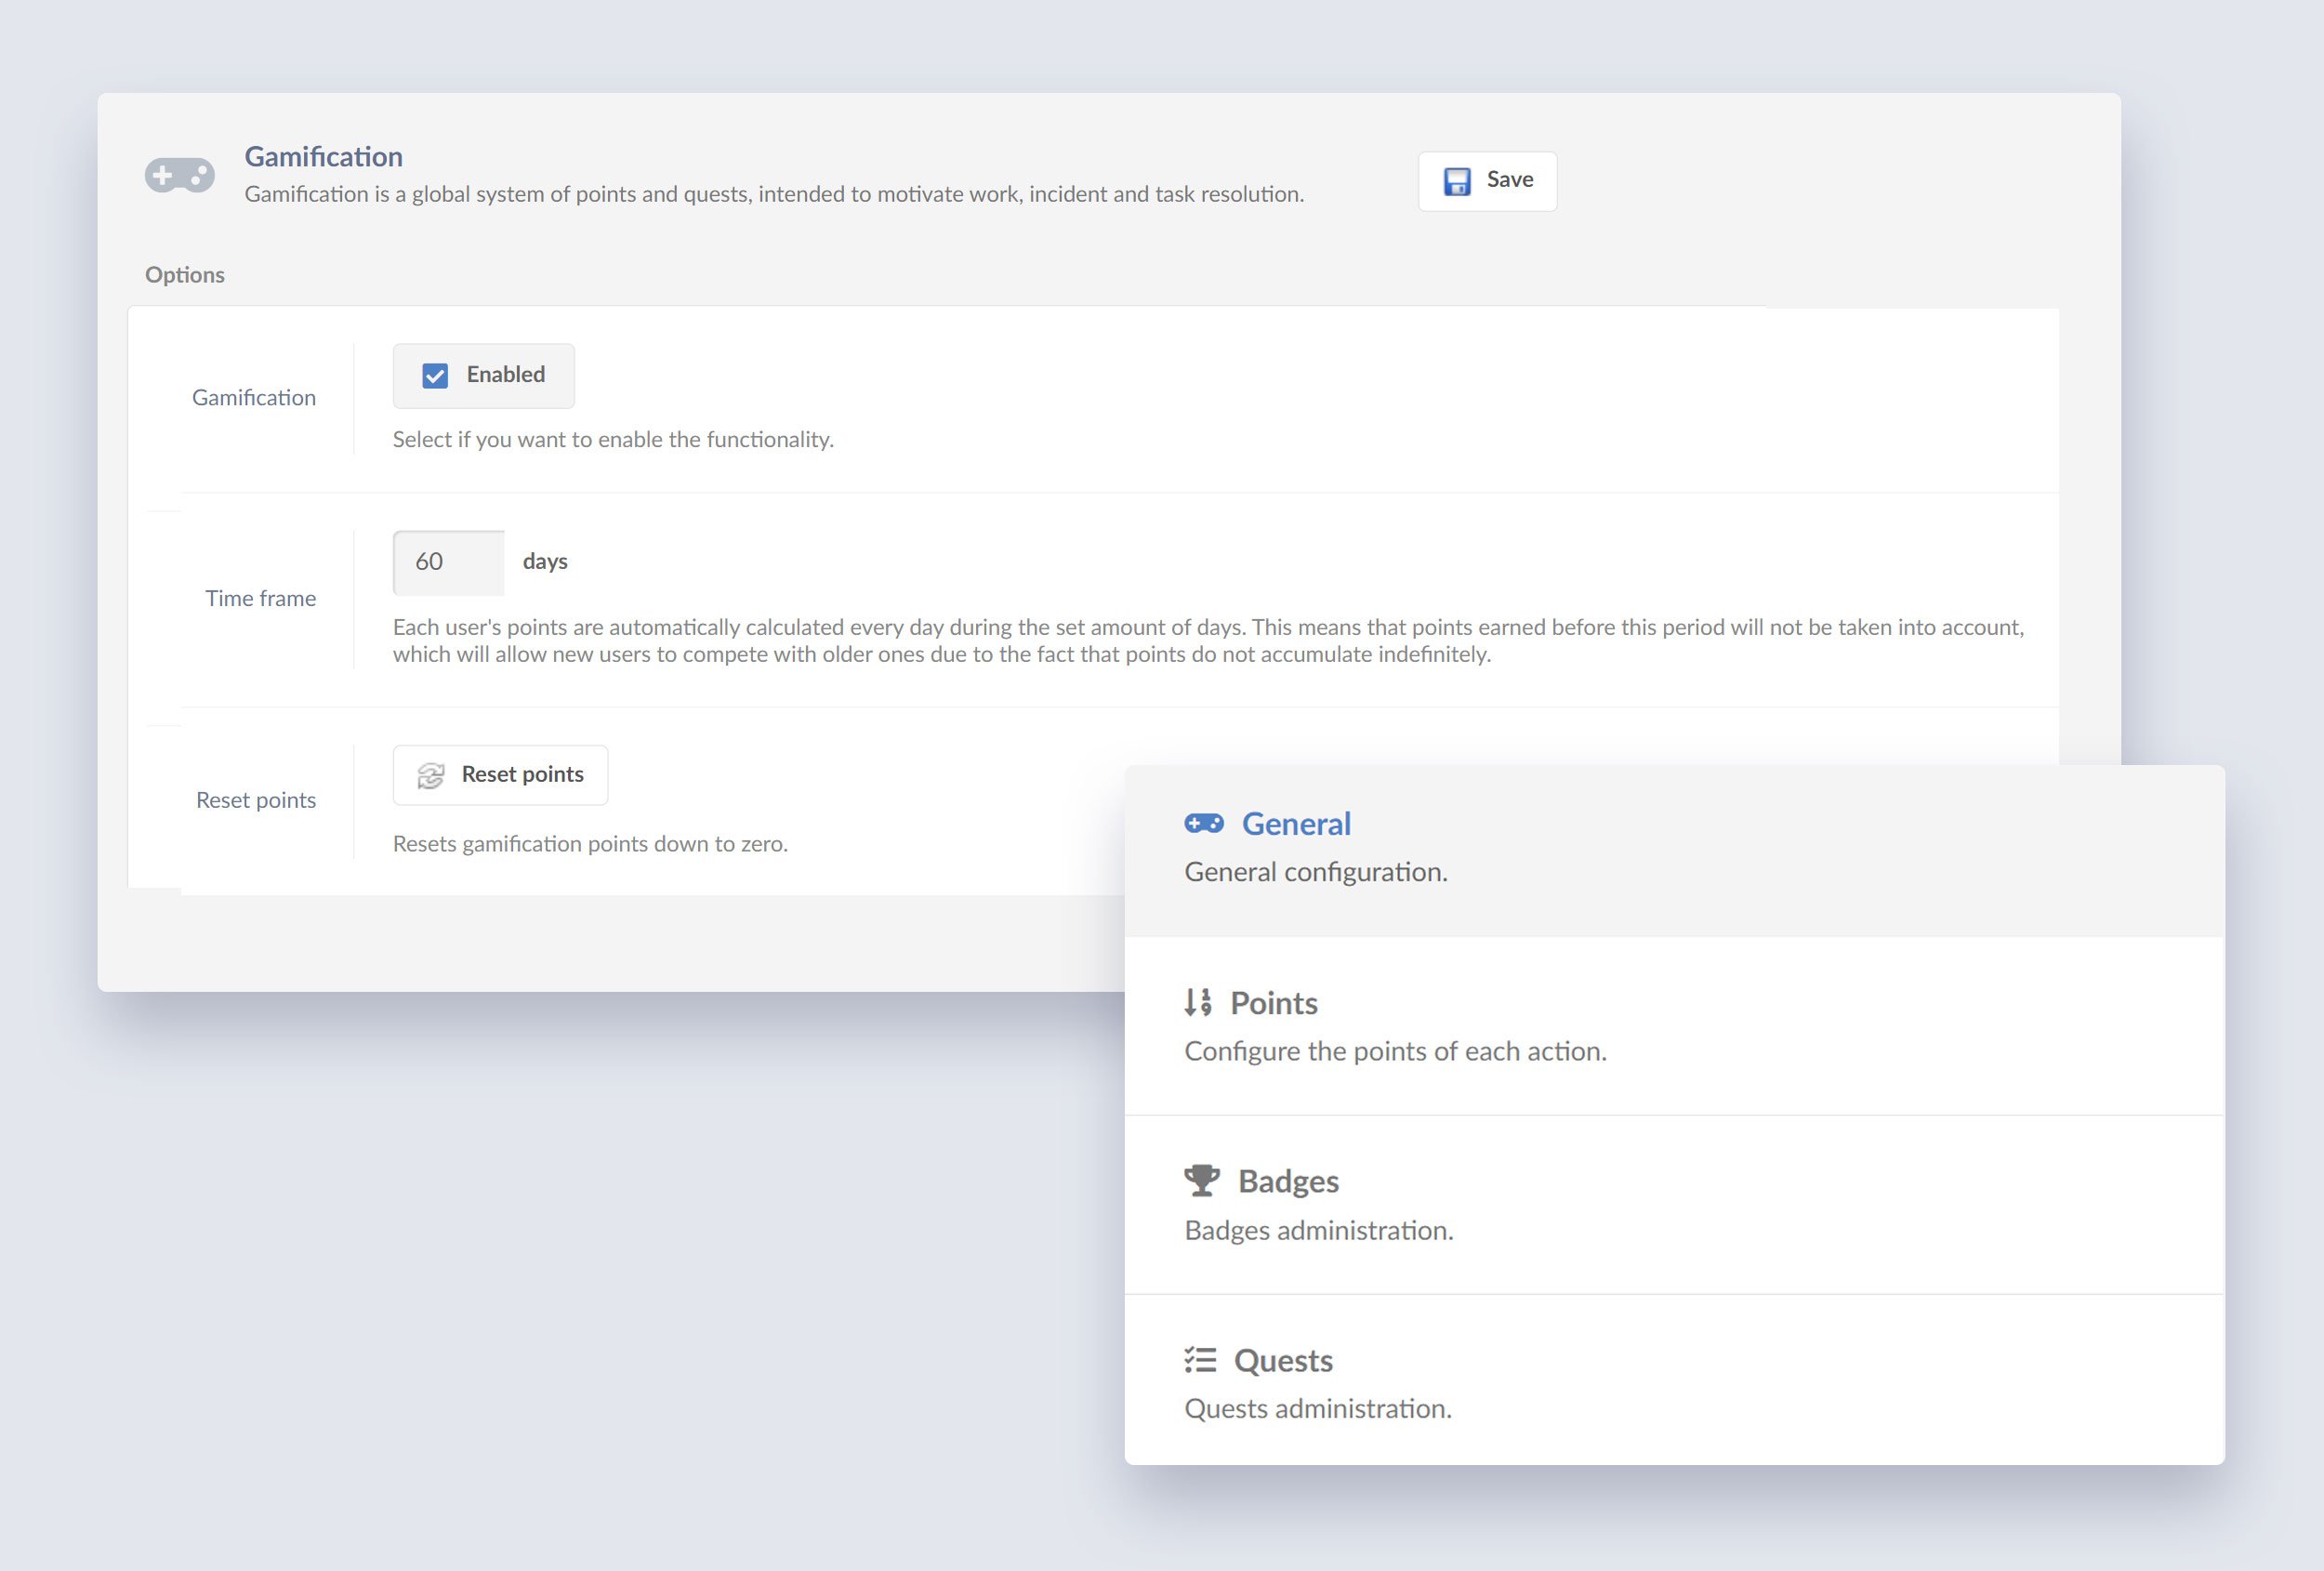This screenshot has height=1571, width=2324.
Task: Click the Time frame row label
Action: tap(260, 597)
